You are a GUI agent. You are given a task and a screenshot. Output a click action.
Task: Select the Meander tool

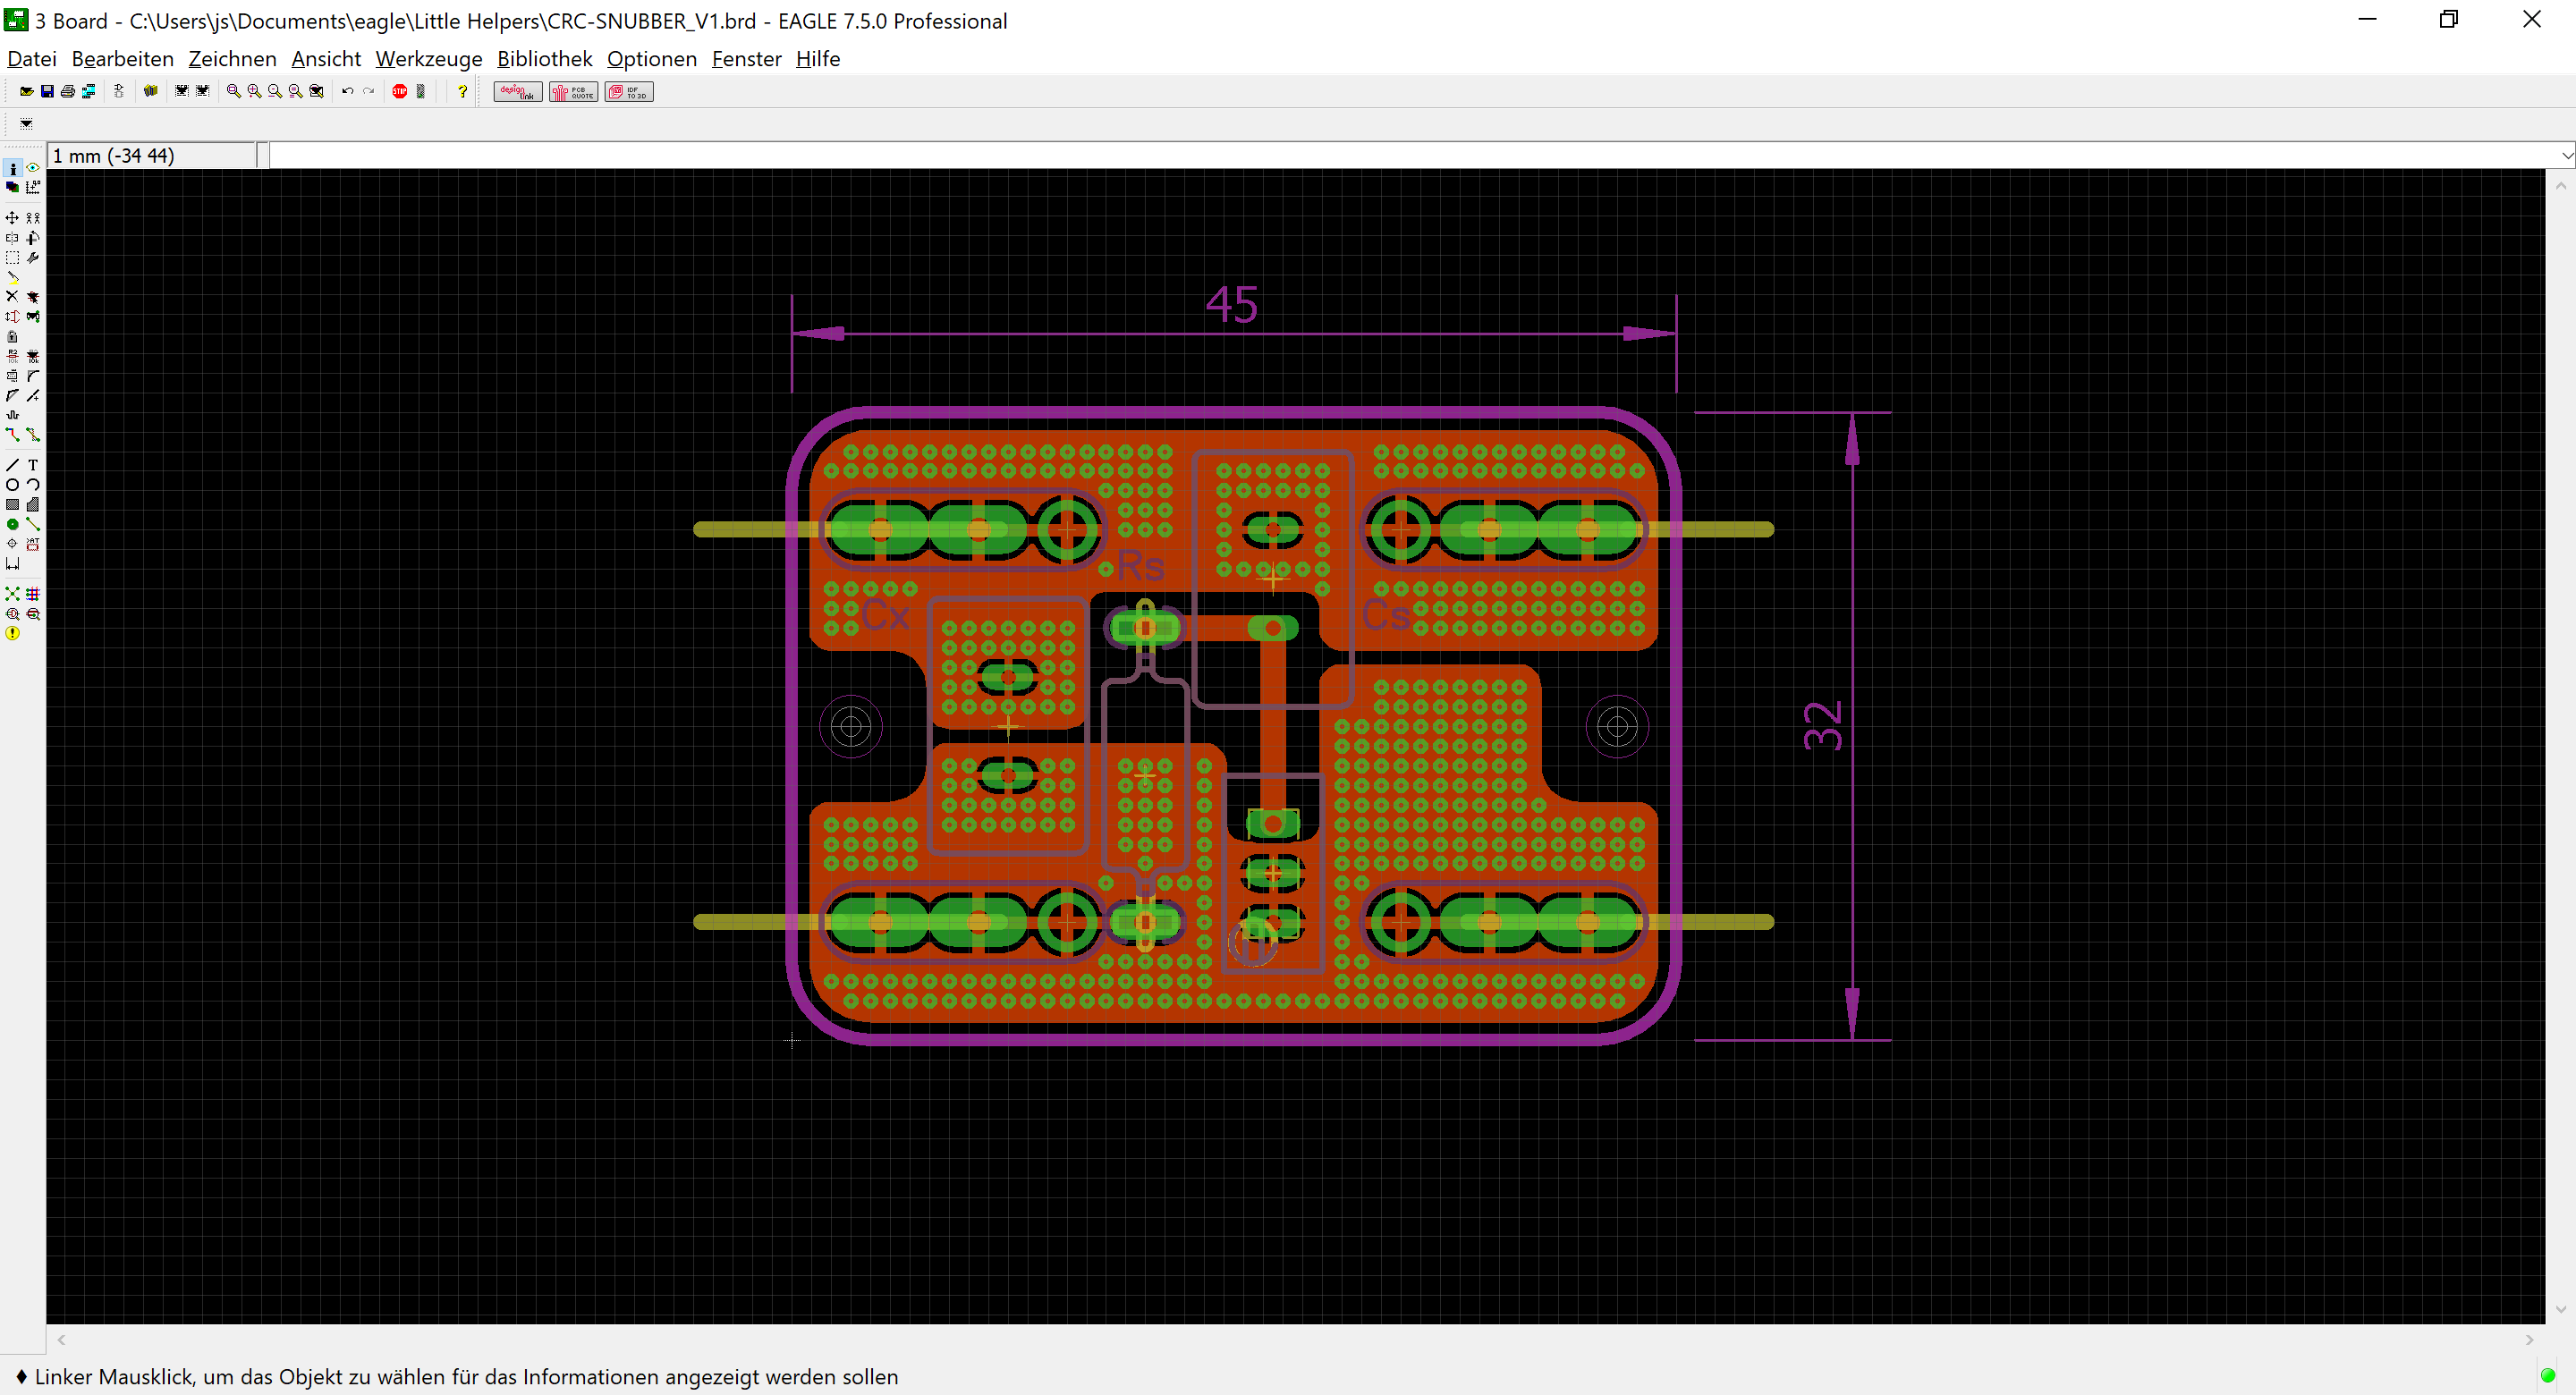(12, 415)
